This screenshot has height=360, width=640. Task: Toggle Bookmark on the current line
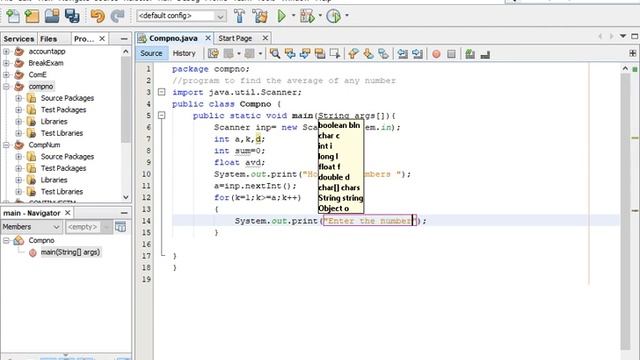pyautogui.click(x=383, y=53)
